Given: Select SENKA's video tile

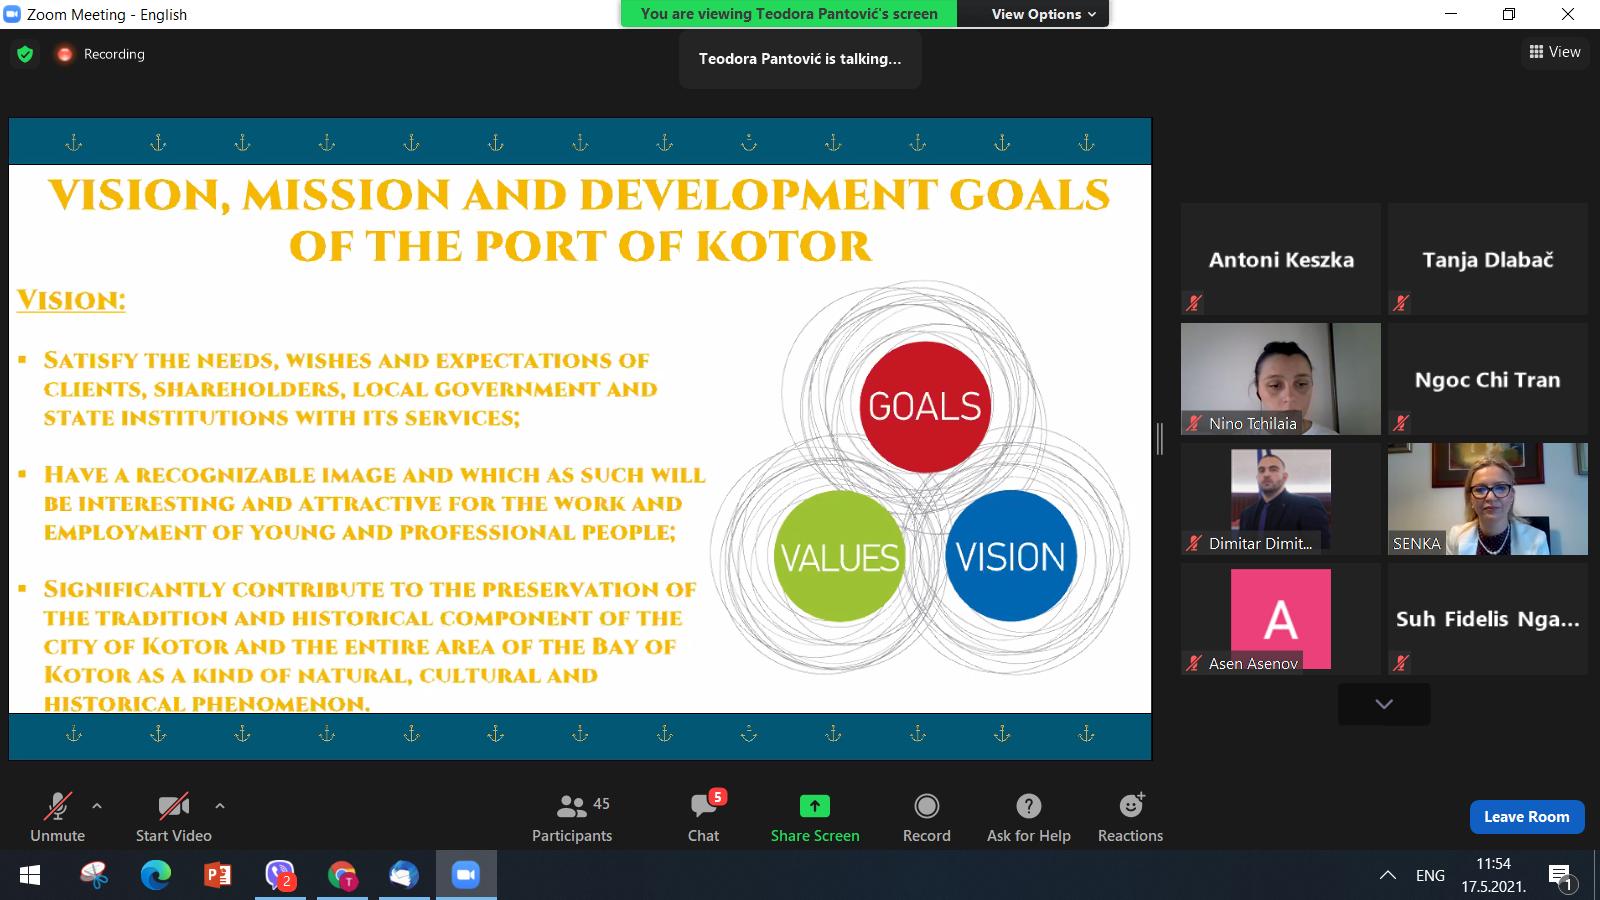Looking at the screenshot, I should tap(1488, 499).
